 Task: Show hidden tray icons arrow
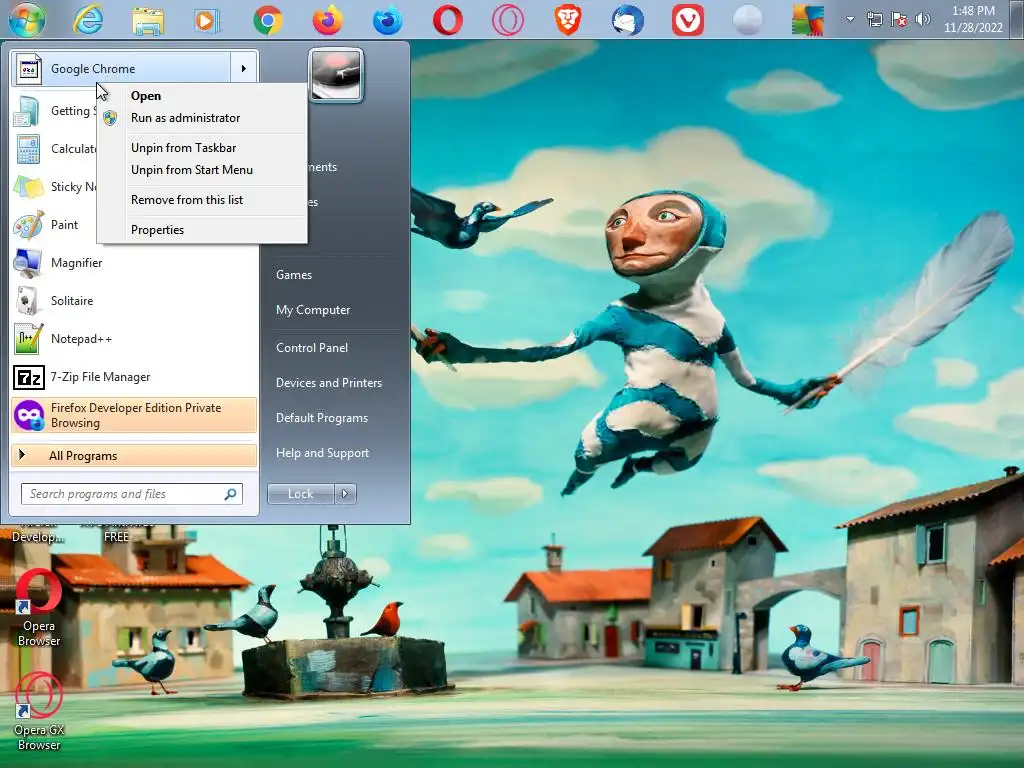(x=850, y=19)
